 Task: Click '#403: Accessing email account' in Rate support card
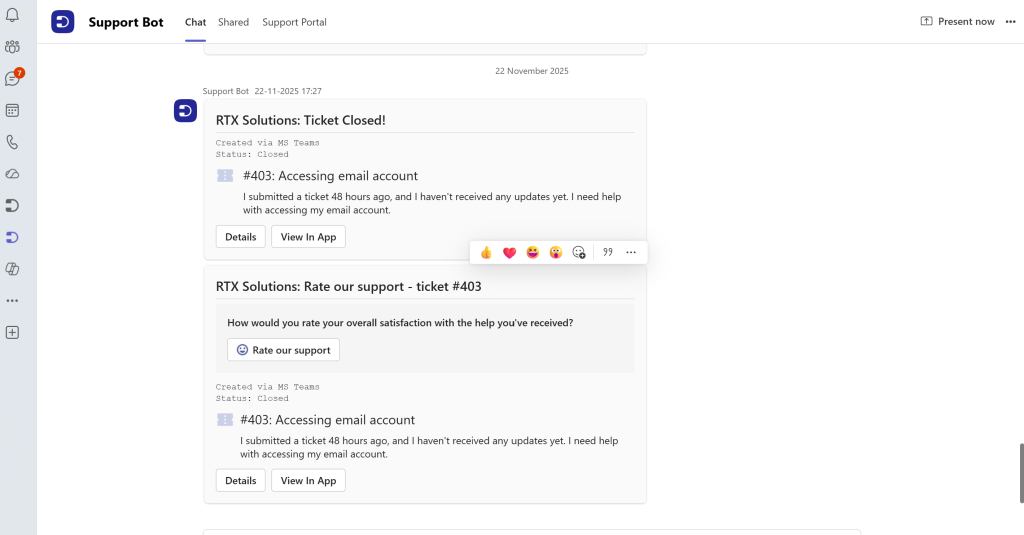[327, 420]
